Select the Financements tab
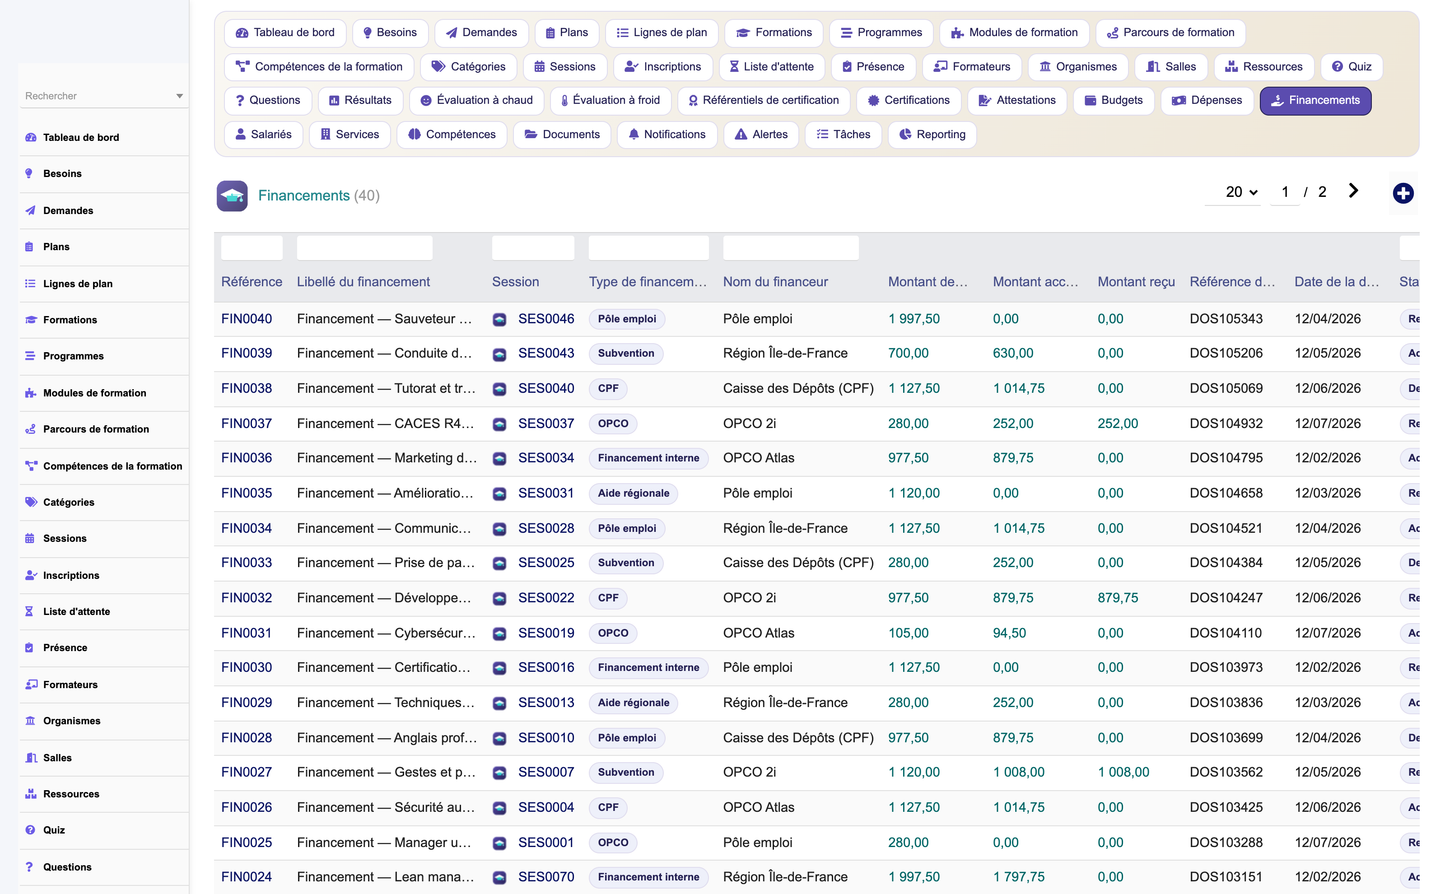This screenshot has height=894, width=1445. [x=1315, y=101]
